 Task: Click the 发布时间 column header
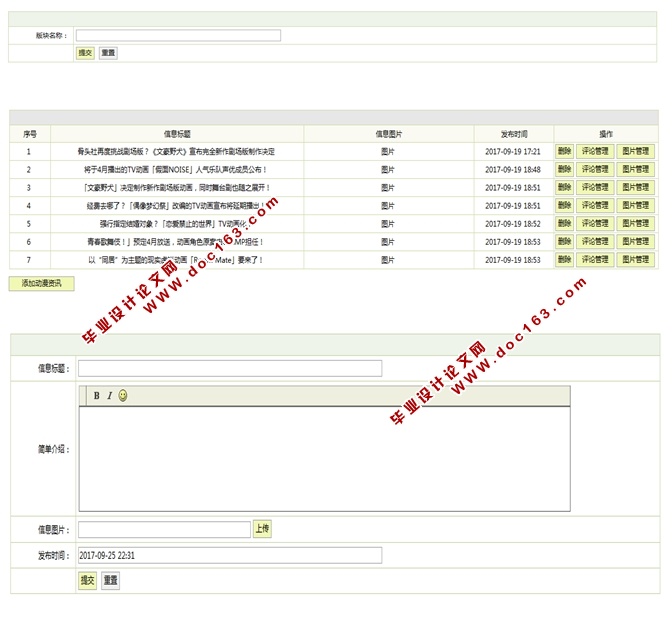point(514,134)
